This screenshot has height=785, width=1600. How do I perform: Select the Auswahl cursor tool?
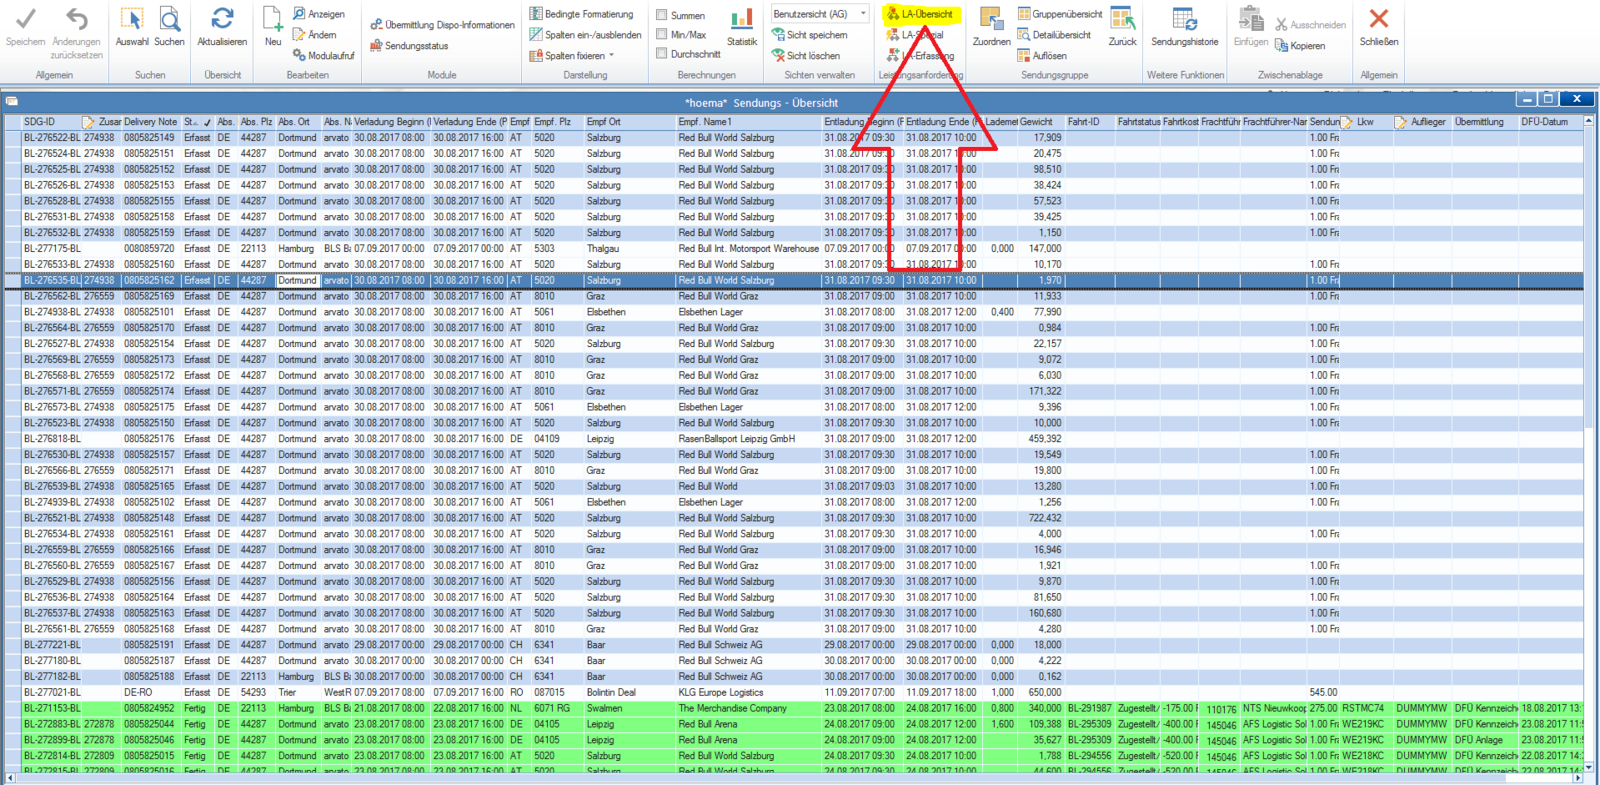(x=132, y=19)
